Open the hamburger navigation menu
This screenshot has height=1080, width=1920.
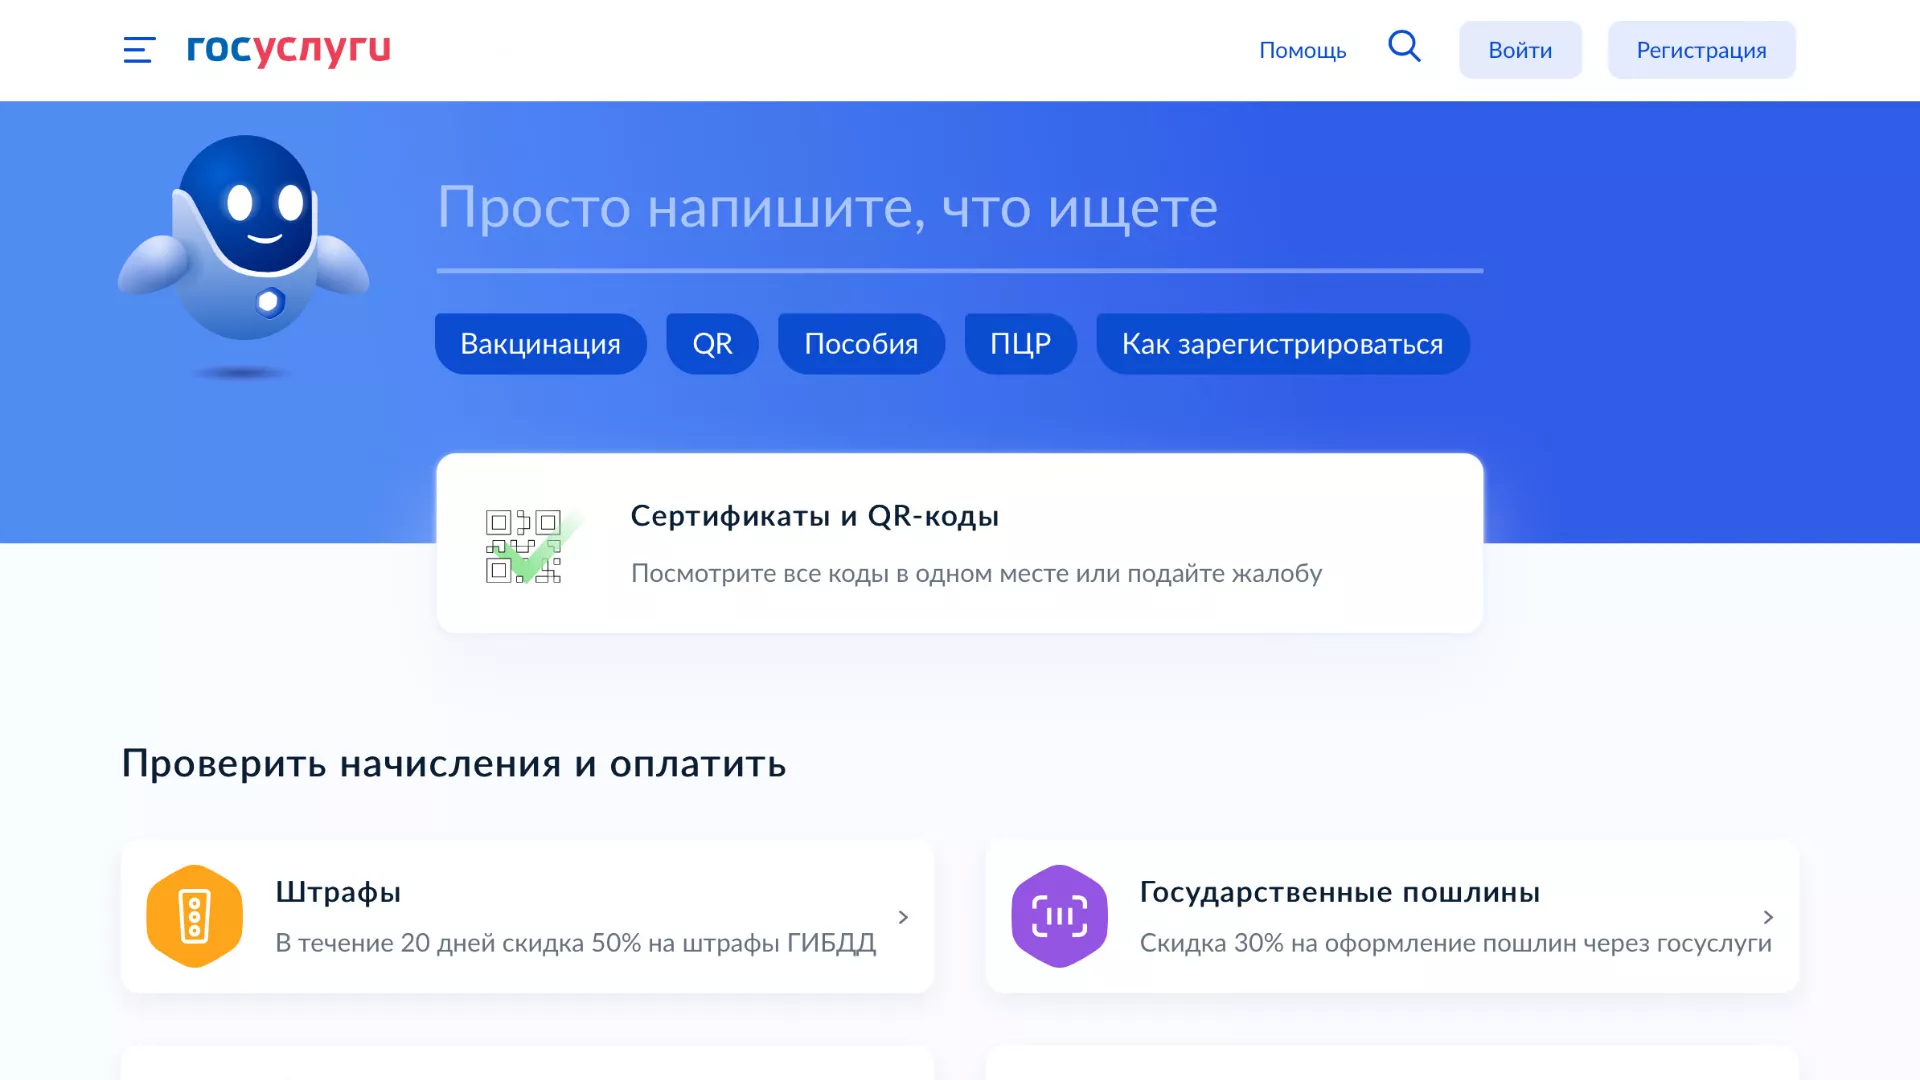point(137,50)
